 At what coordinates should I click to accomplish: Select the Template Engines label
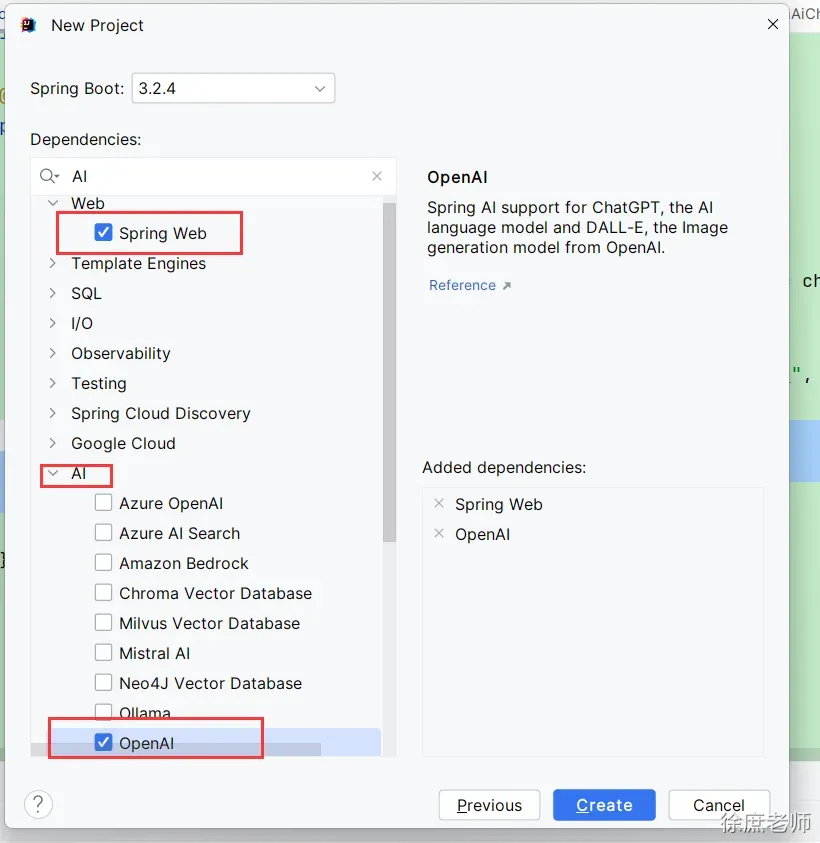(x=139, y=263)
